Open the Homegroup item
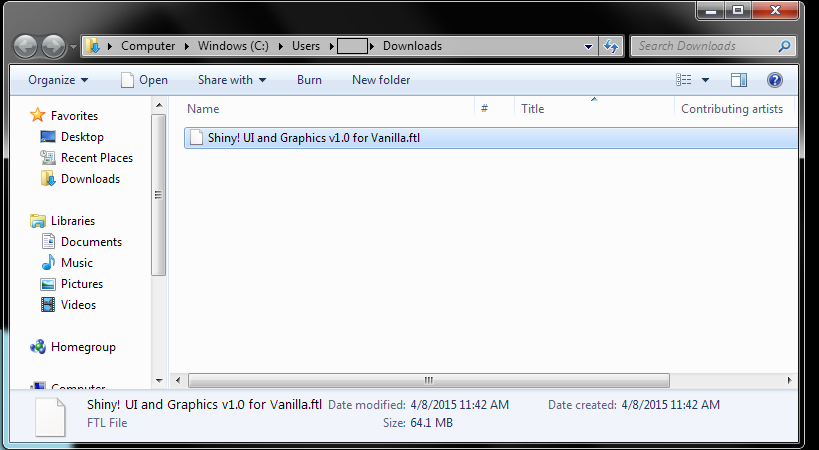 pos(83,347)
